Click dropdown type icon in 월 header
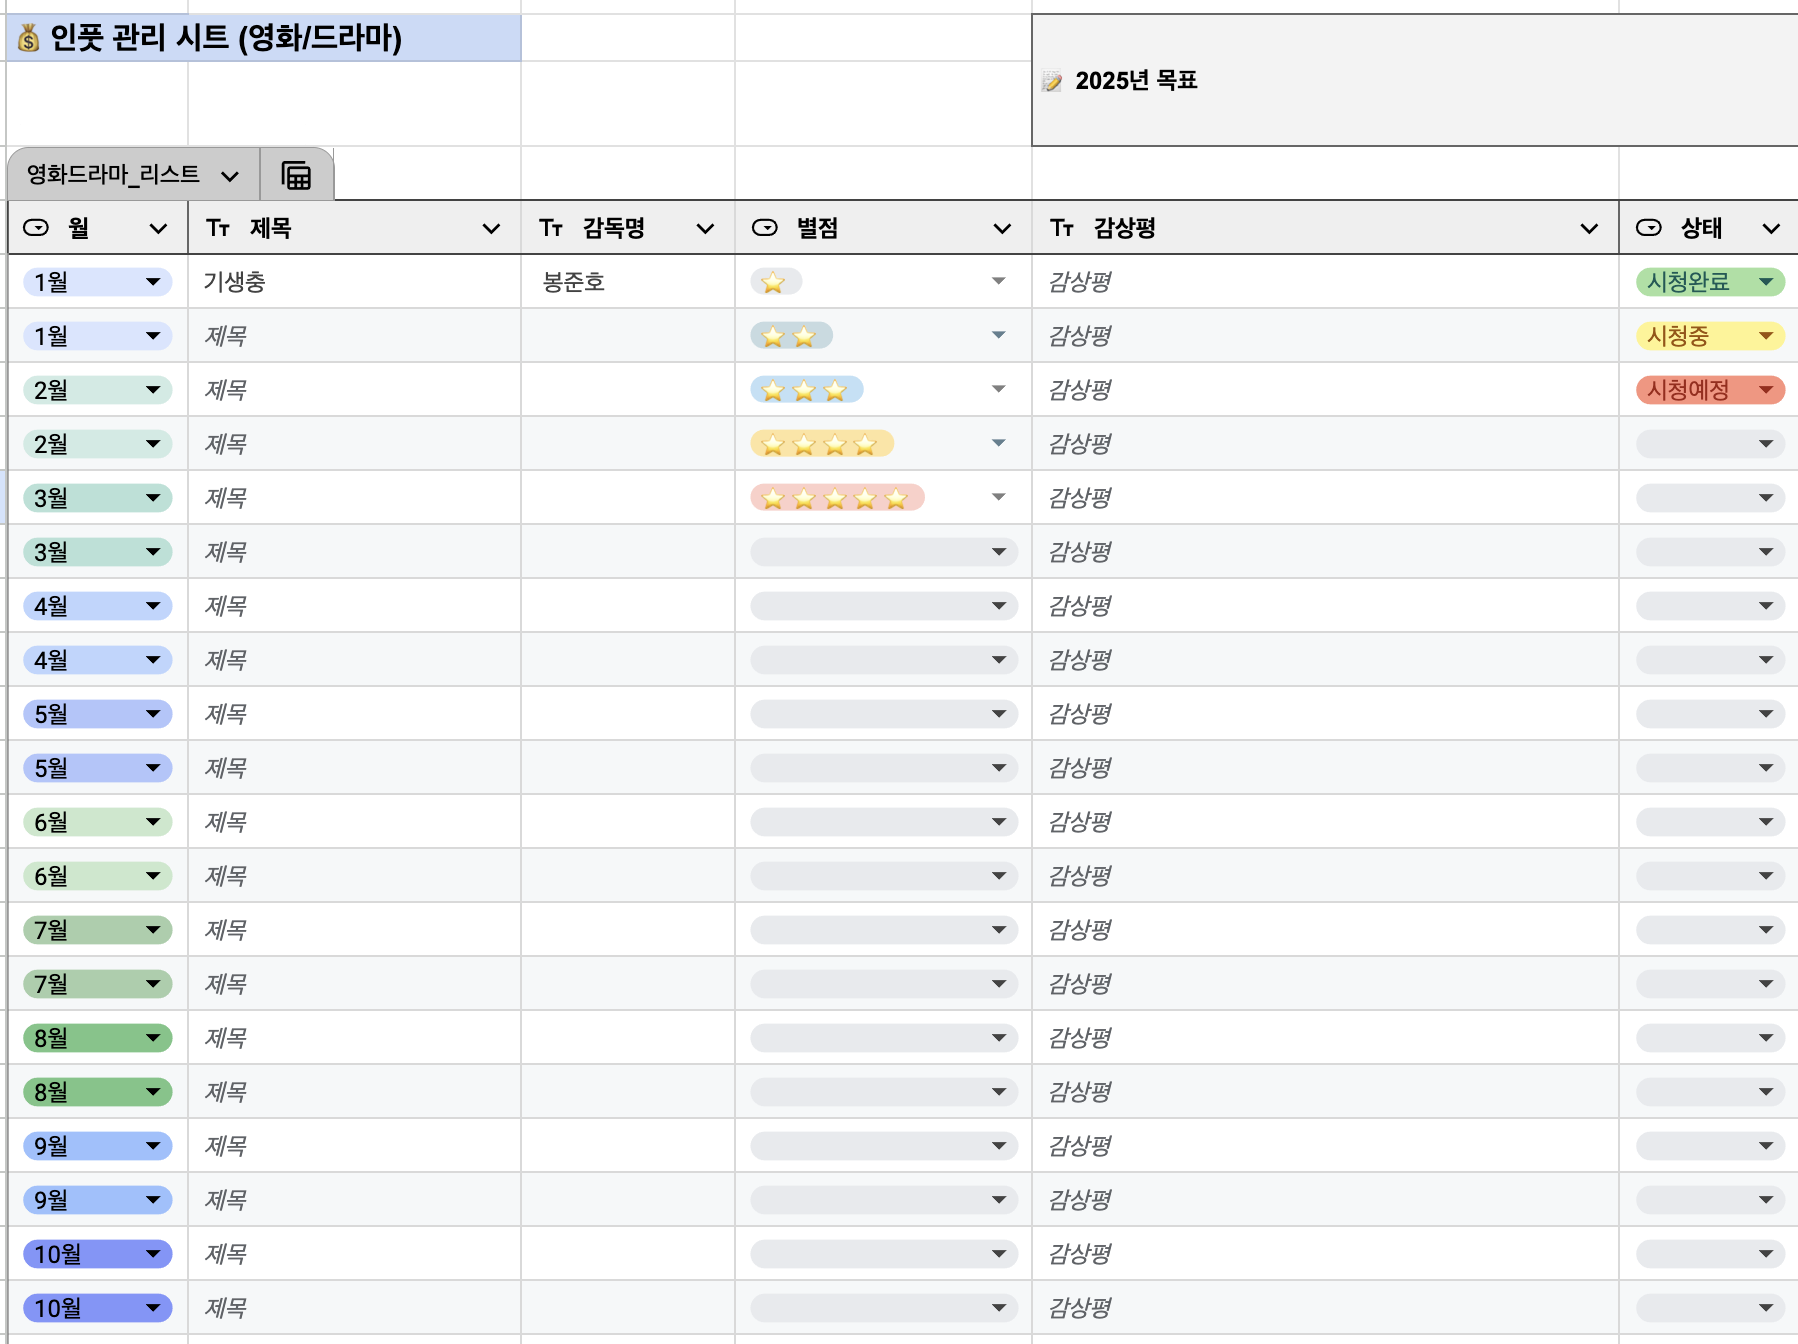Screen dimensions: 1798x1344 tap(36, 228)
